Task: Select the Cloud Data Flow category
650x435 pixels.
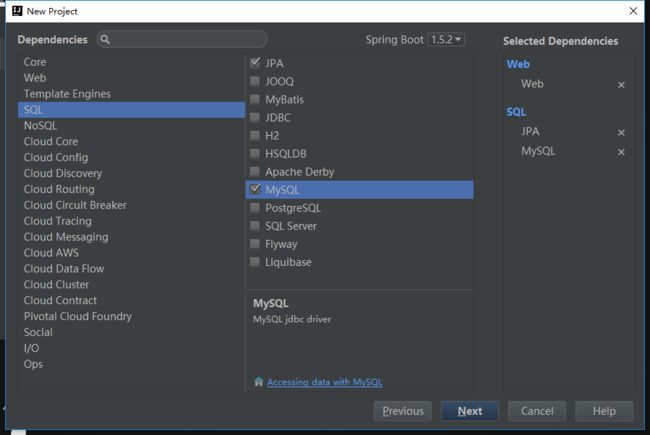Action: tap(131, 269)
